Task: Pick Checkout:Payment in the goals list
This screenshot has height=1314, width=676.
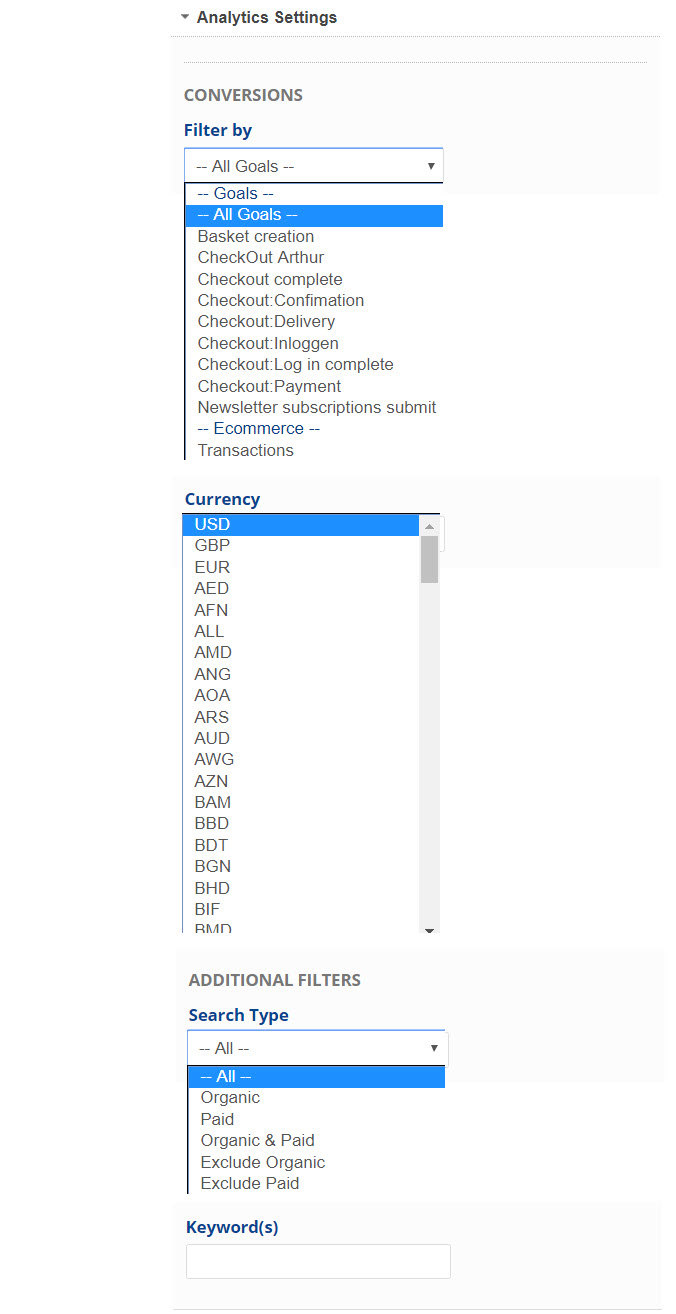Action: point(269,386)
